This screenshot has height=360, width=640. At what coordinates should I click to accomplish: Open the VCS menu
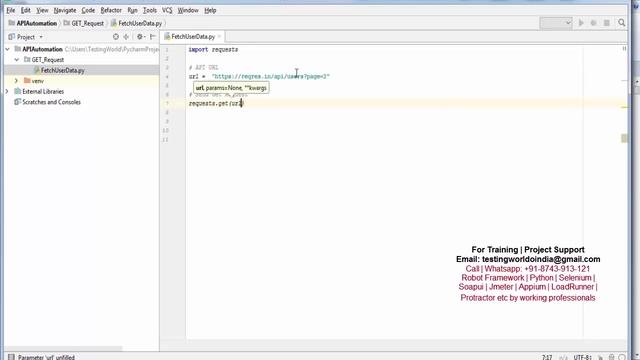click(x=167, y=10)
